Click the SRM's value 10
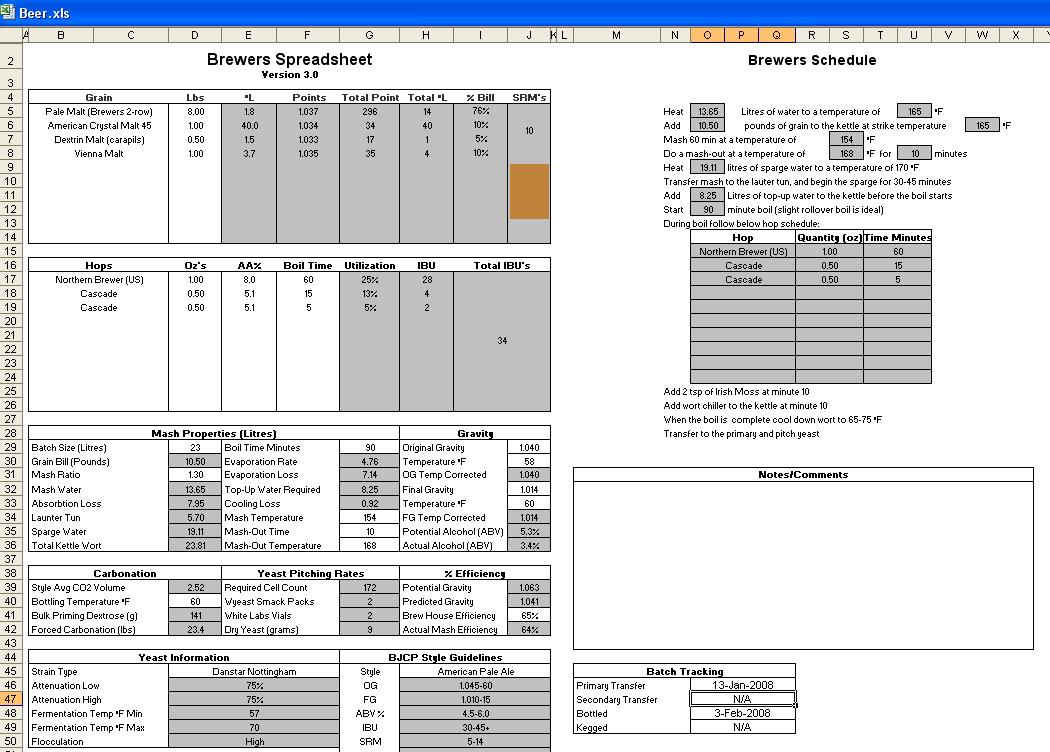 tap(529, 131)
